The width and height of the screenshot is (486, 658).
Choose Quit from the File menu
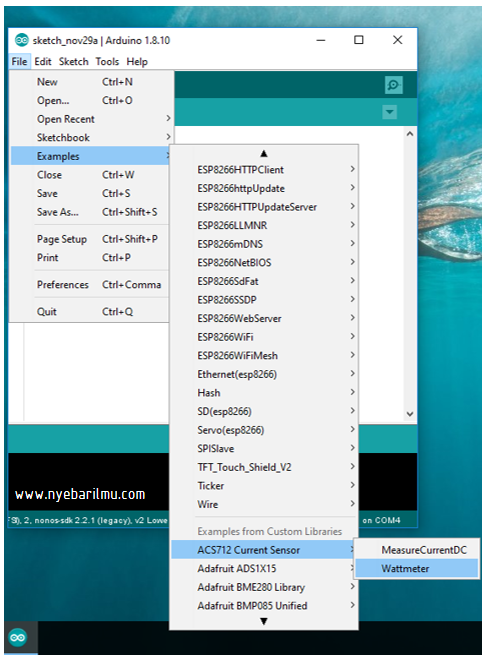click(90, 312)
